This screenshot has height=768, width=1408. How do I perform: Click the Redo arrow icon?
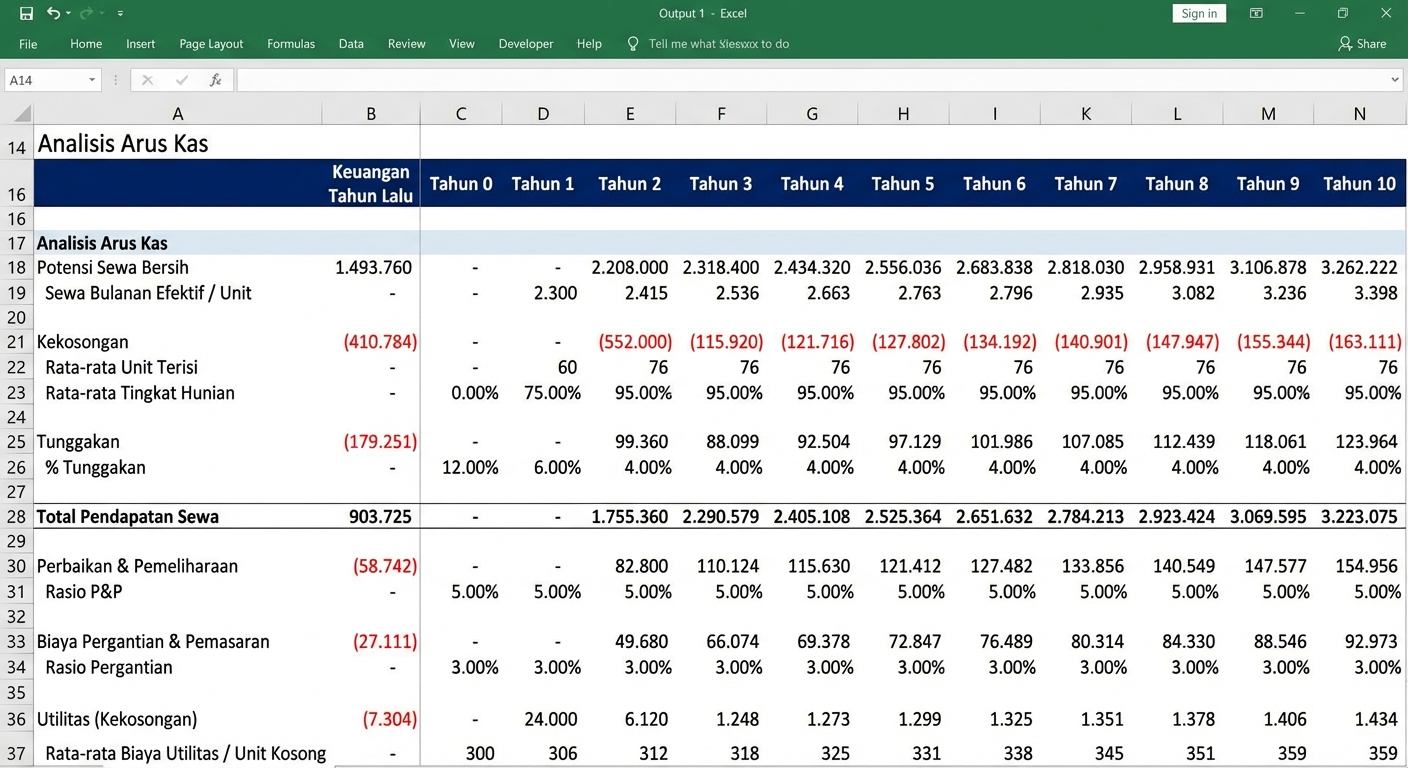(x=86, y=14)
